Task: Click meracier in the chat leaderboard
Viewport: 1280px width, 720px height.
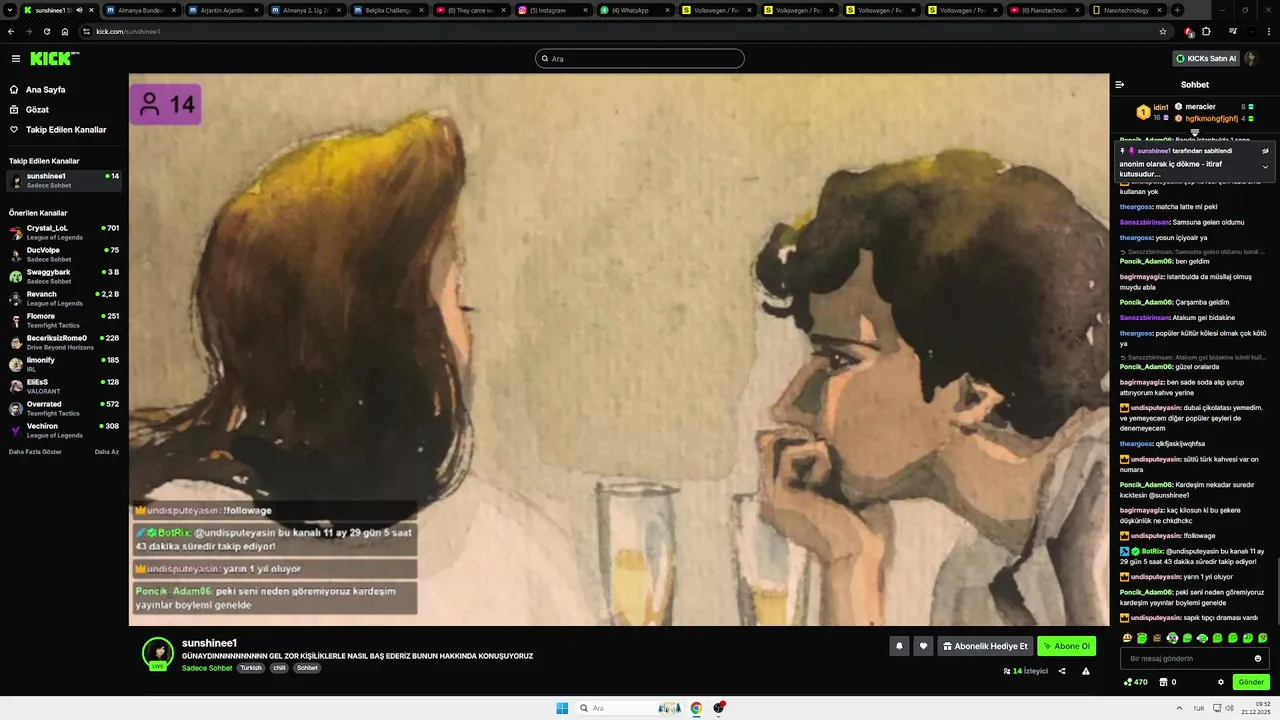Action: pyautogui.click(x=1200, y=107)
